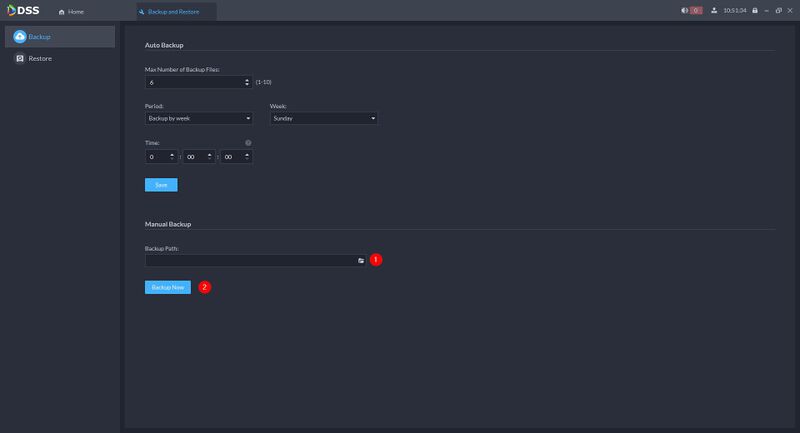Increase the seconds value in Time
Image resolution: width=800 pixels, height=433 pixels.
point(247,155)
